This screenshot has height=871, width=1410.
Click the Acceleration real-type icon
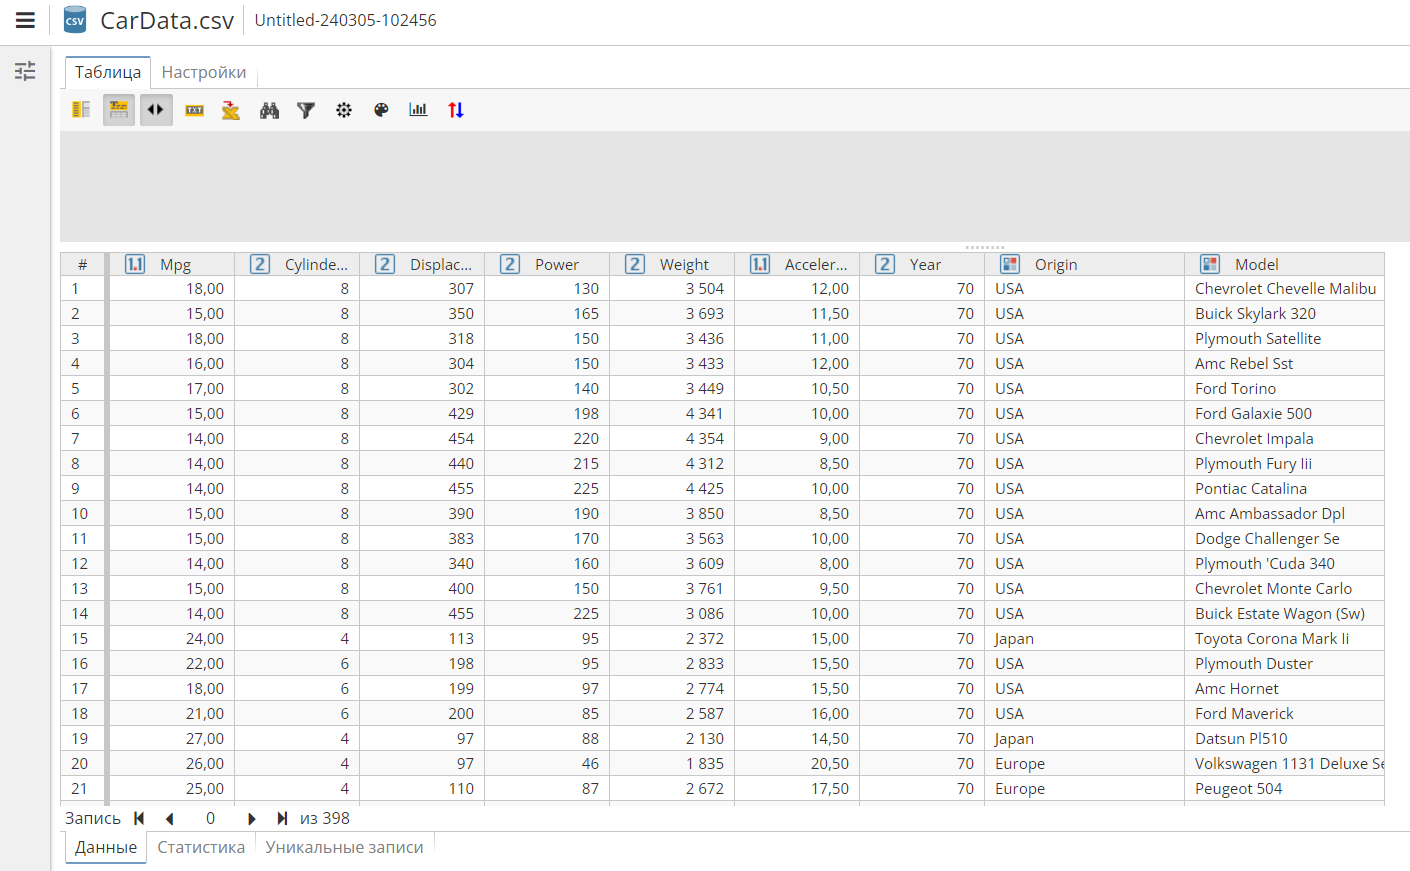coord(760,264)
